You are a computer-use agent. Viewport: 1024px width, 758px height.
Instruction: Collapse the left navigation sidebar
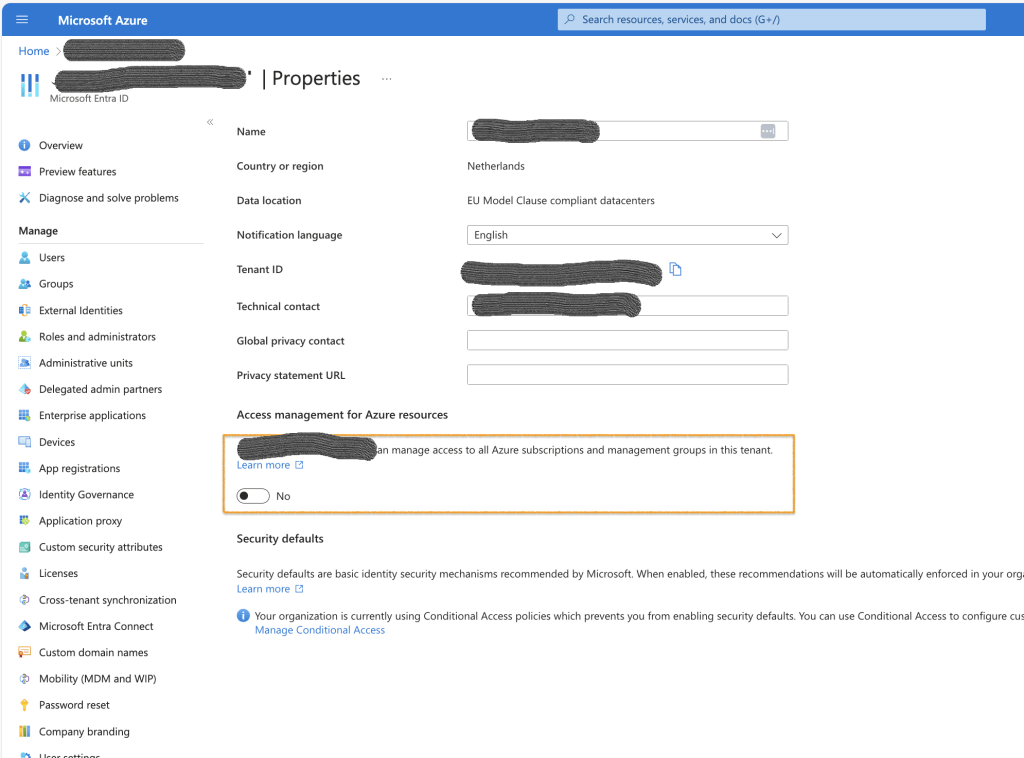click(x=210, y=122)
